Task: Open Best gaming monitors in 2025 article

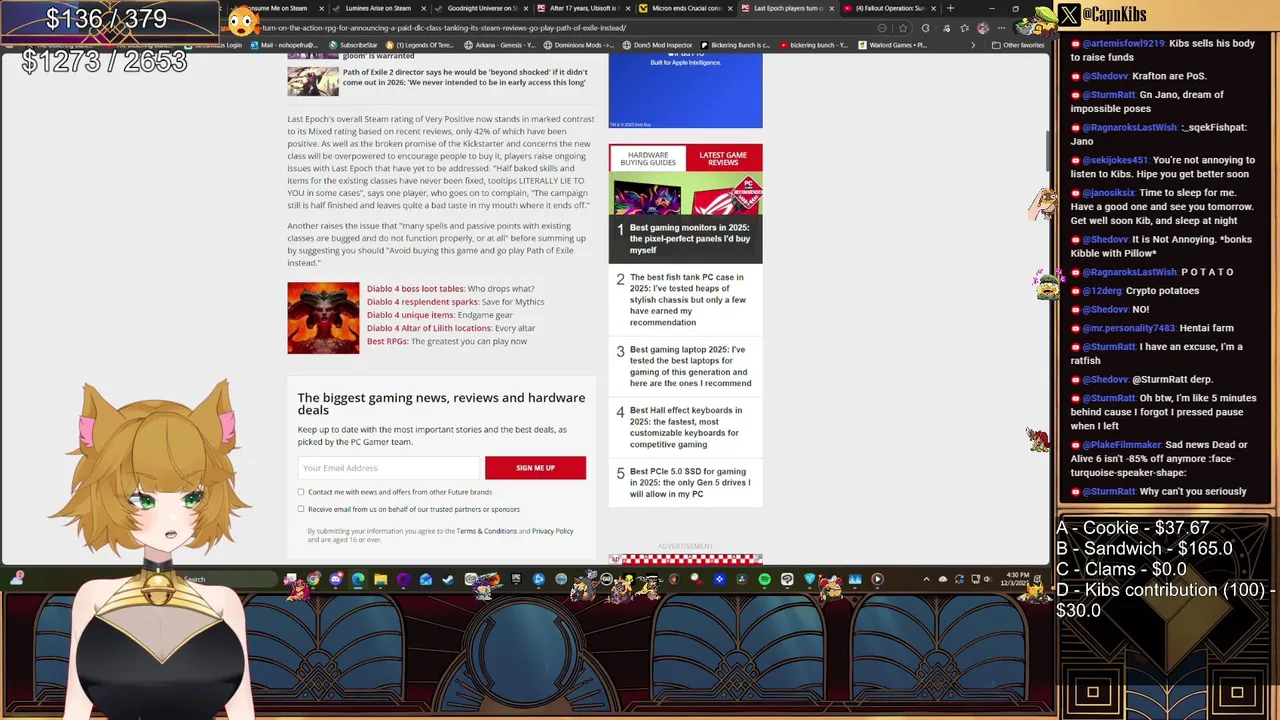Action: point(690,239)
